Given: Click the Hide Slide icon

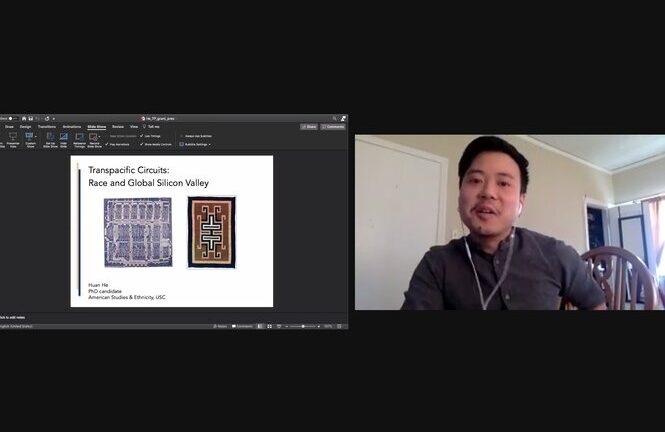Looking at the screenshot, I should [x=63, y=138].
